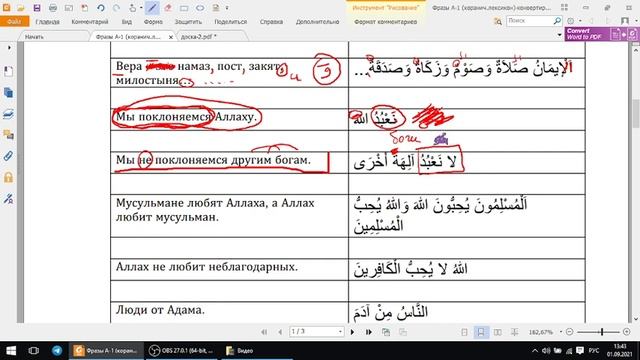Click the Print icon in quick toolbar

pyautogui.click(x=53, y=8)
